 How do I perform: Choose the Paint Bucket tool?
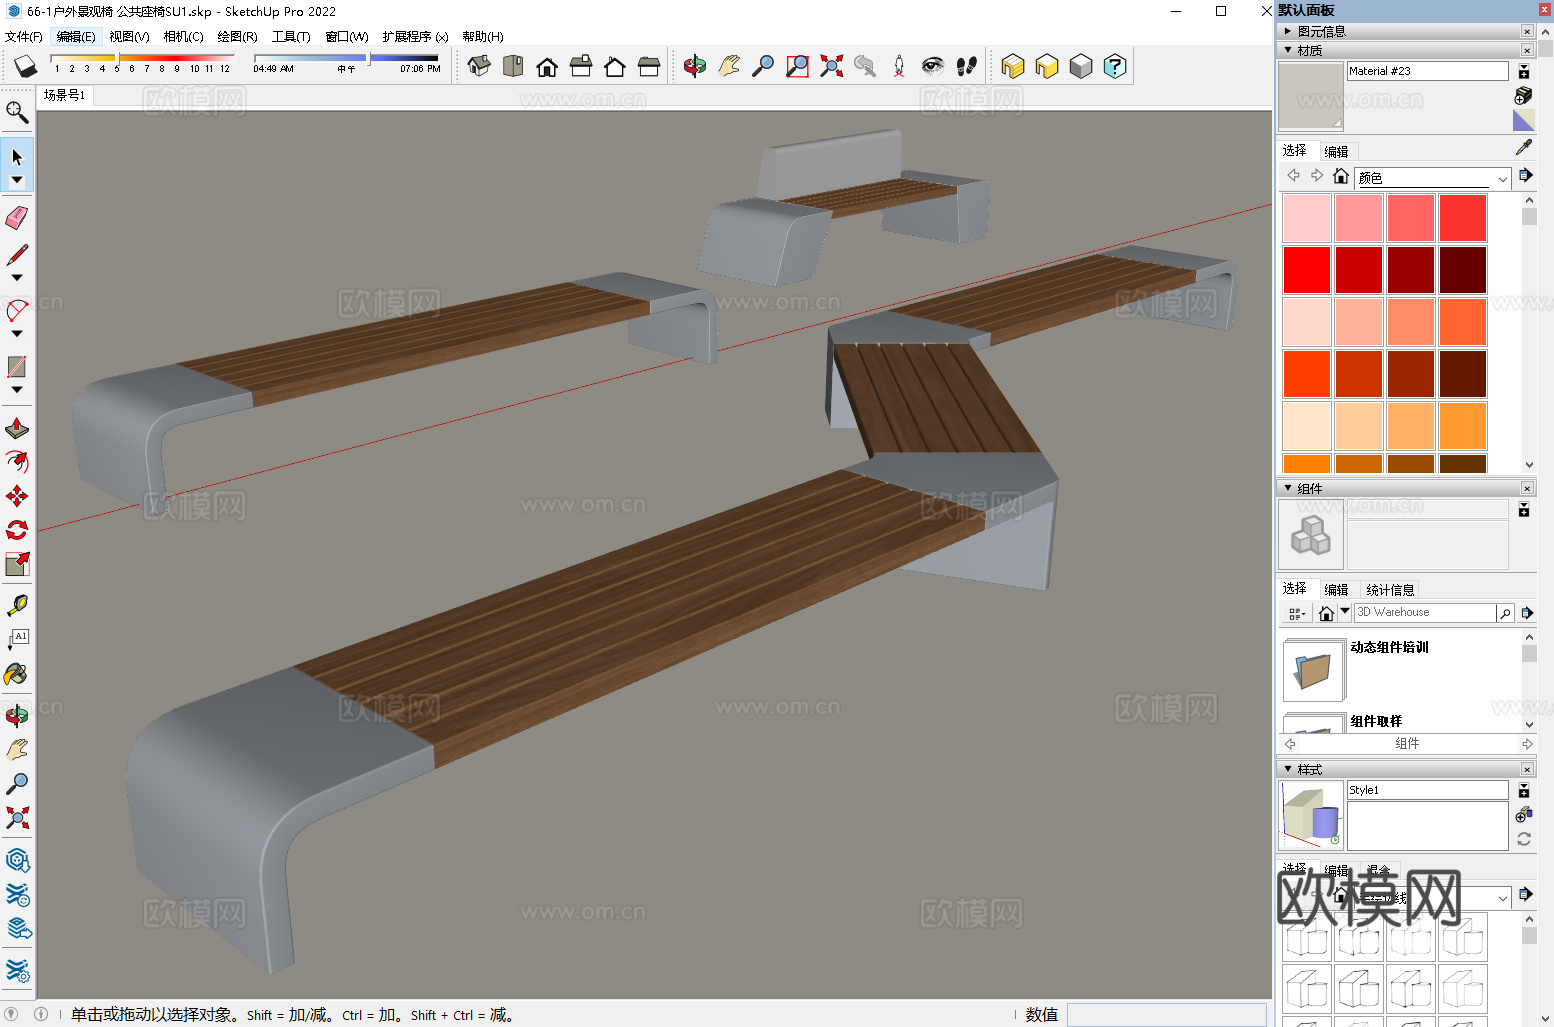tap(17, 675)
